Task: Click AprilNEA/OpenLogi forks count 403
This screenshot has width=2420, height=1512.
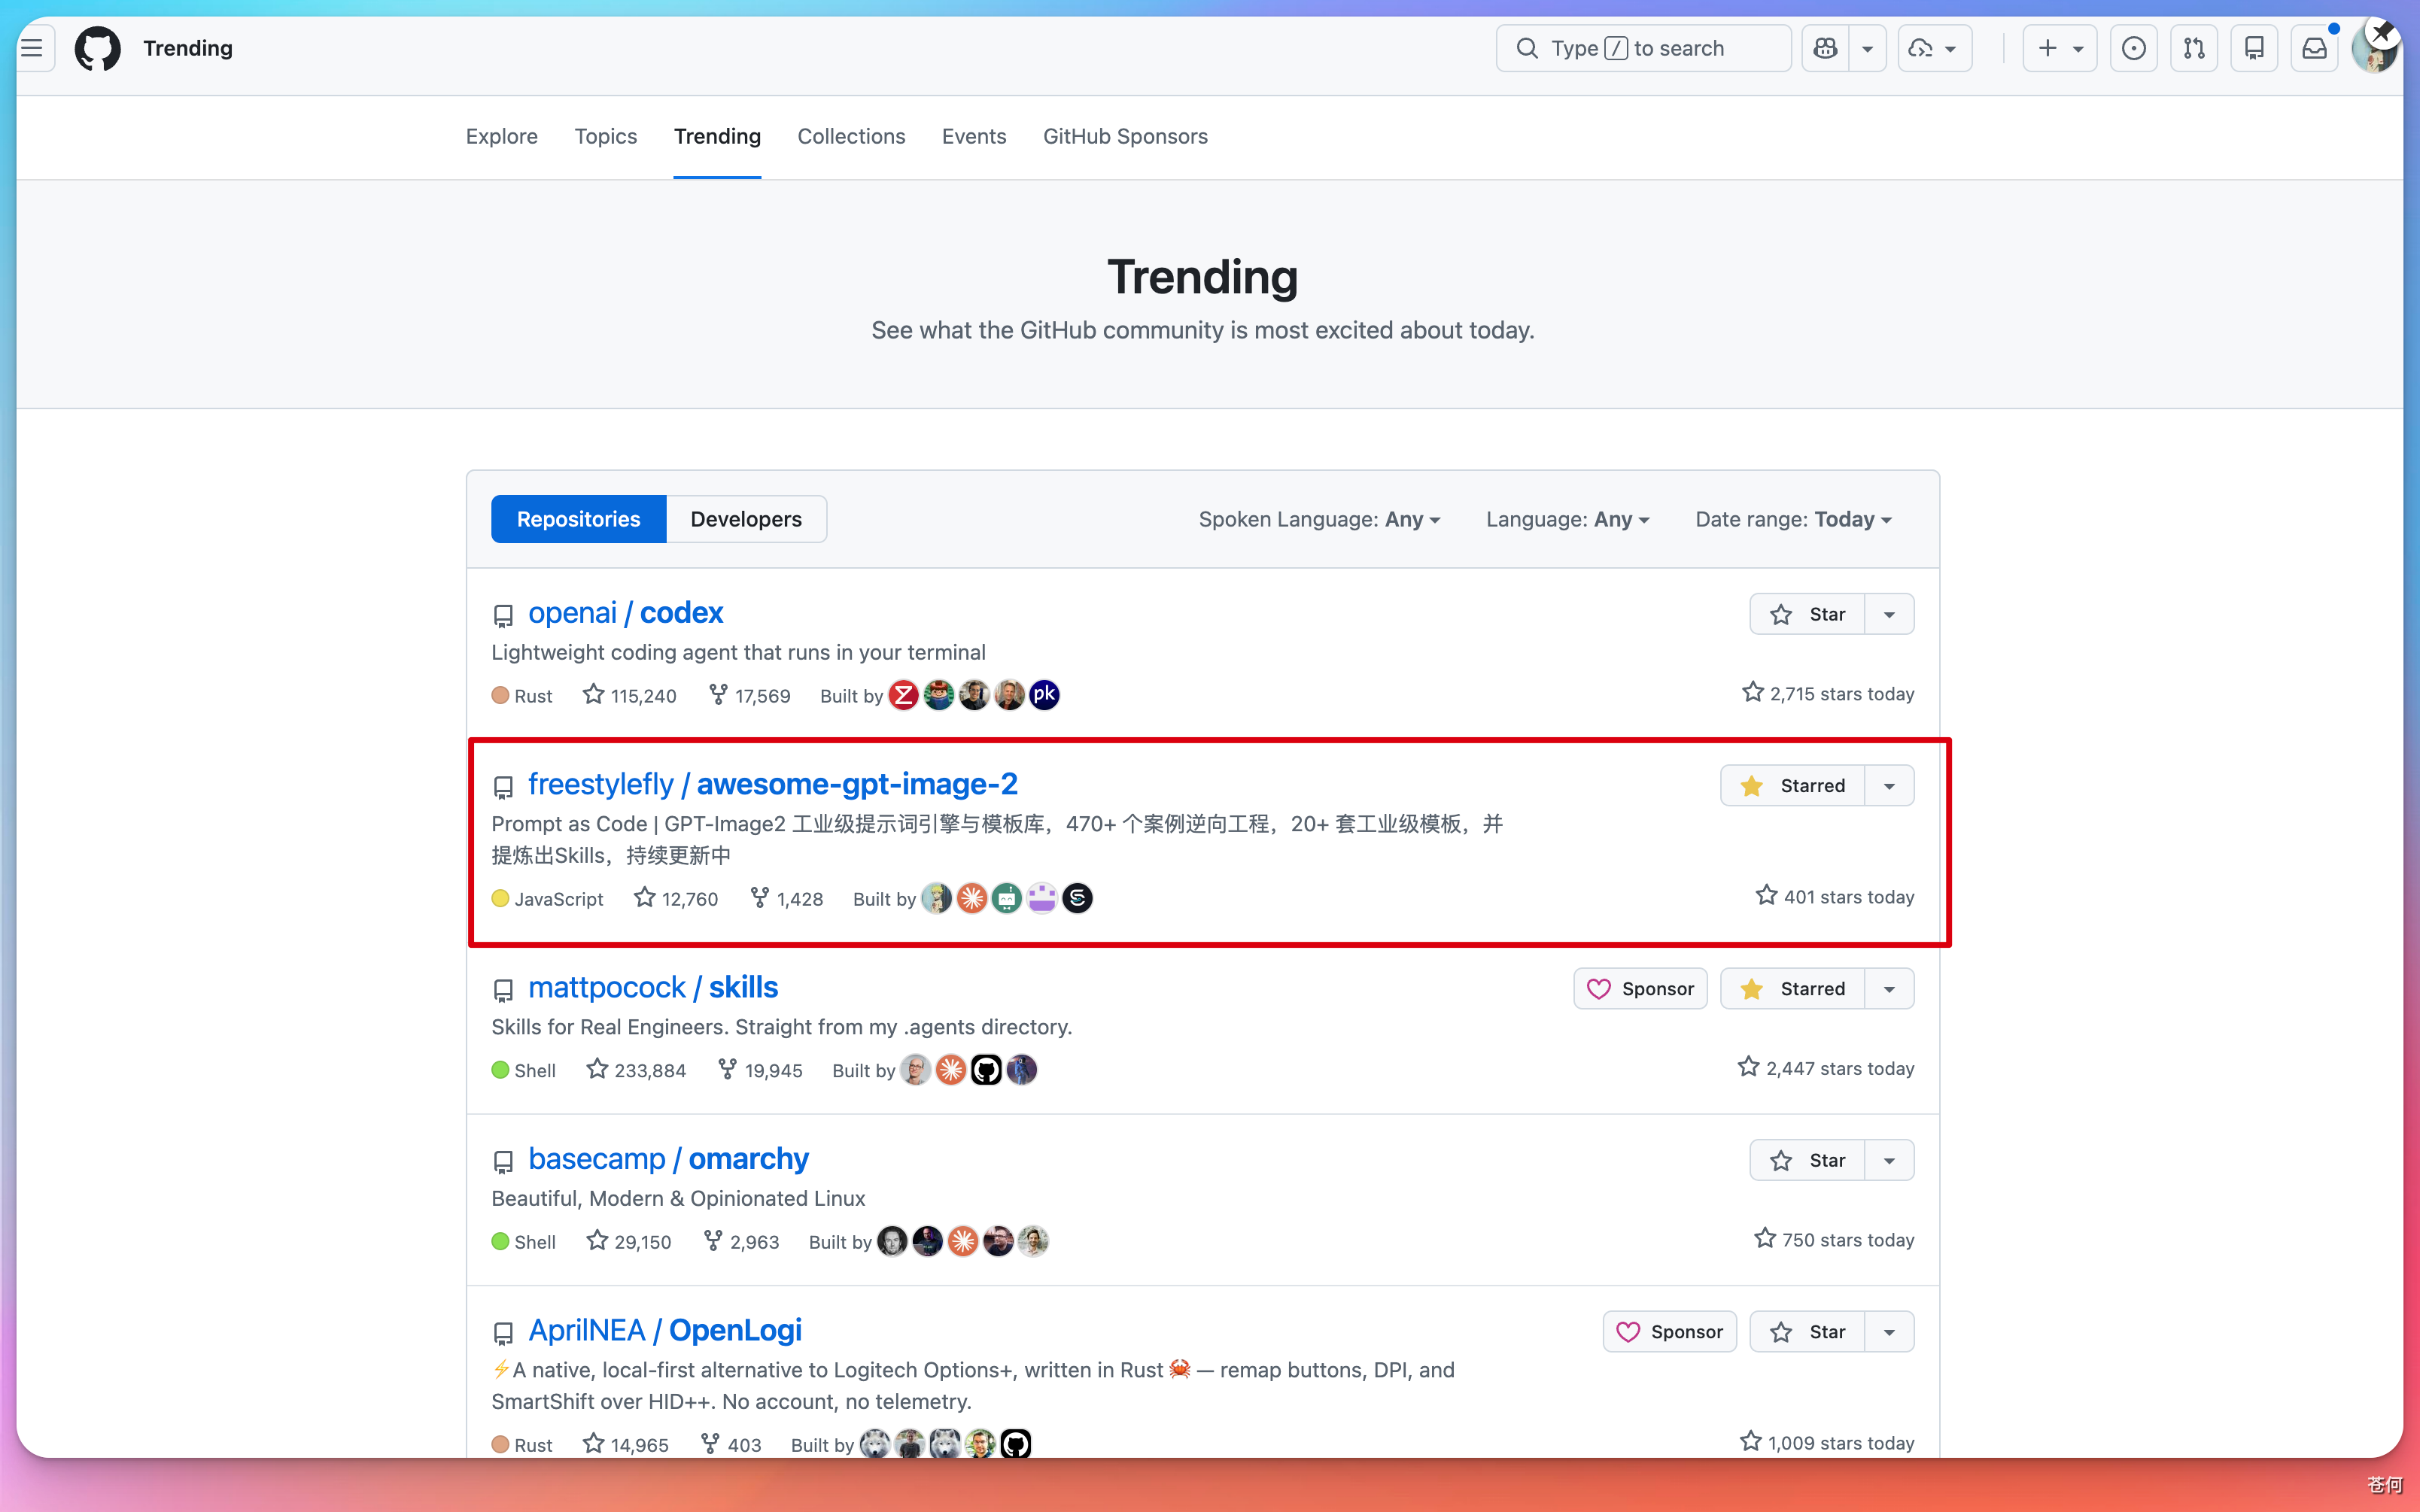Action: click(x=731, y=1444)
